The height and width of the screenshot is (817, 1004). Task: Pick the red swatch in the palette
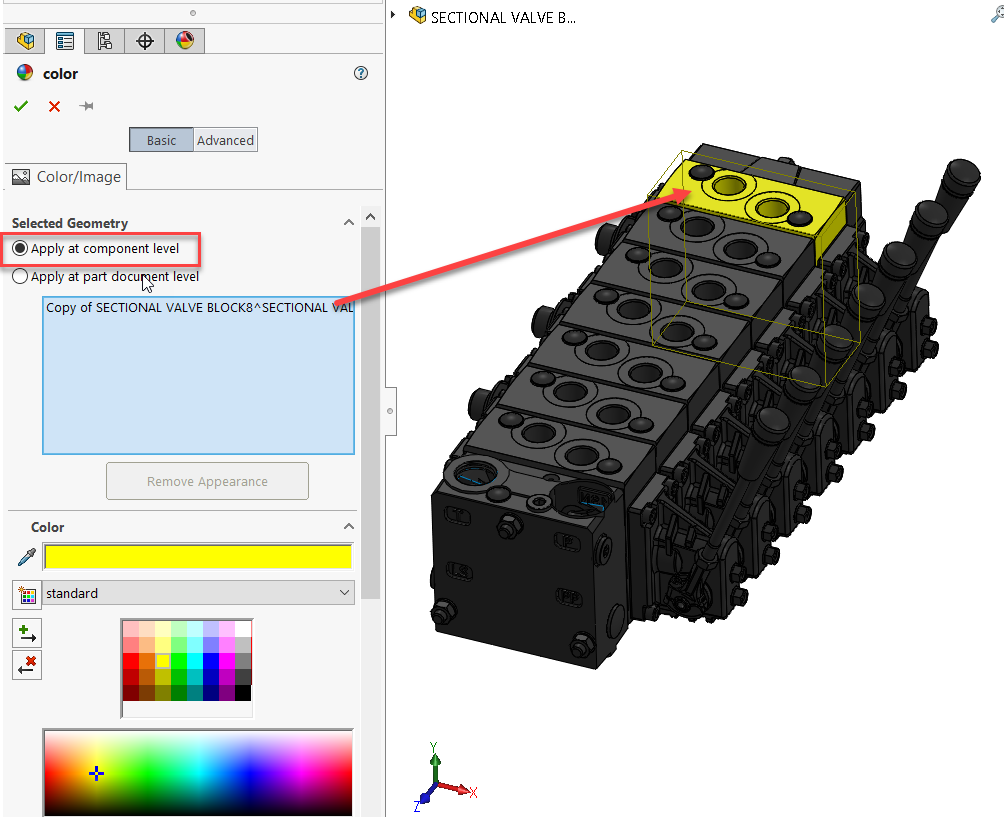(131, 661)
